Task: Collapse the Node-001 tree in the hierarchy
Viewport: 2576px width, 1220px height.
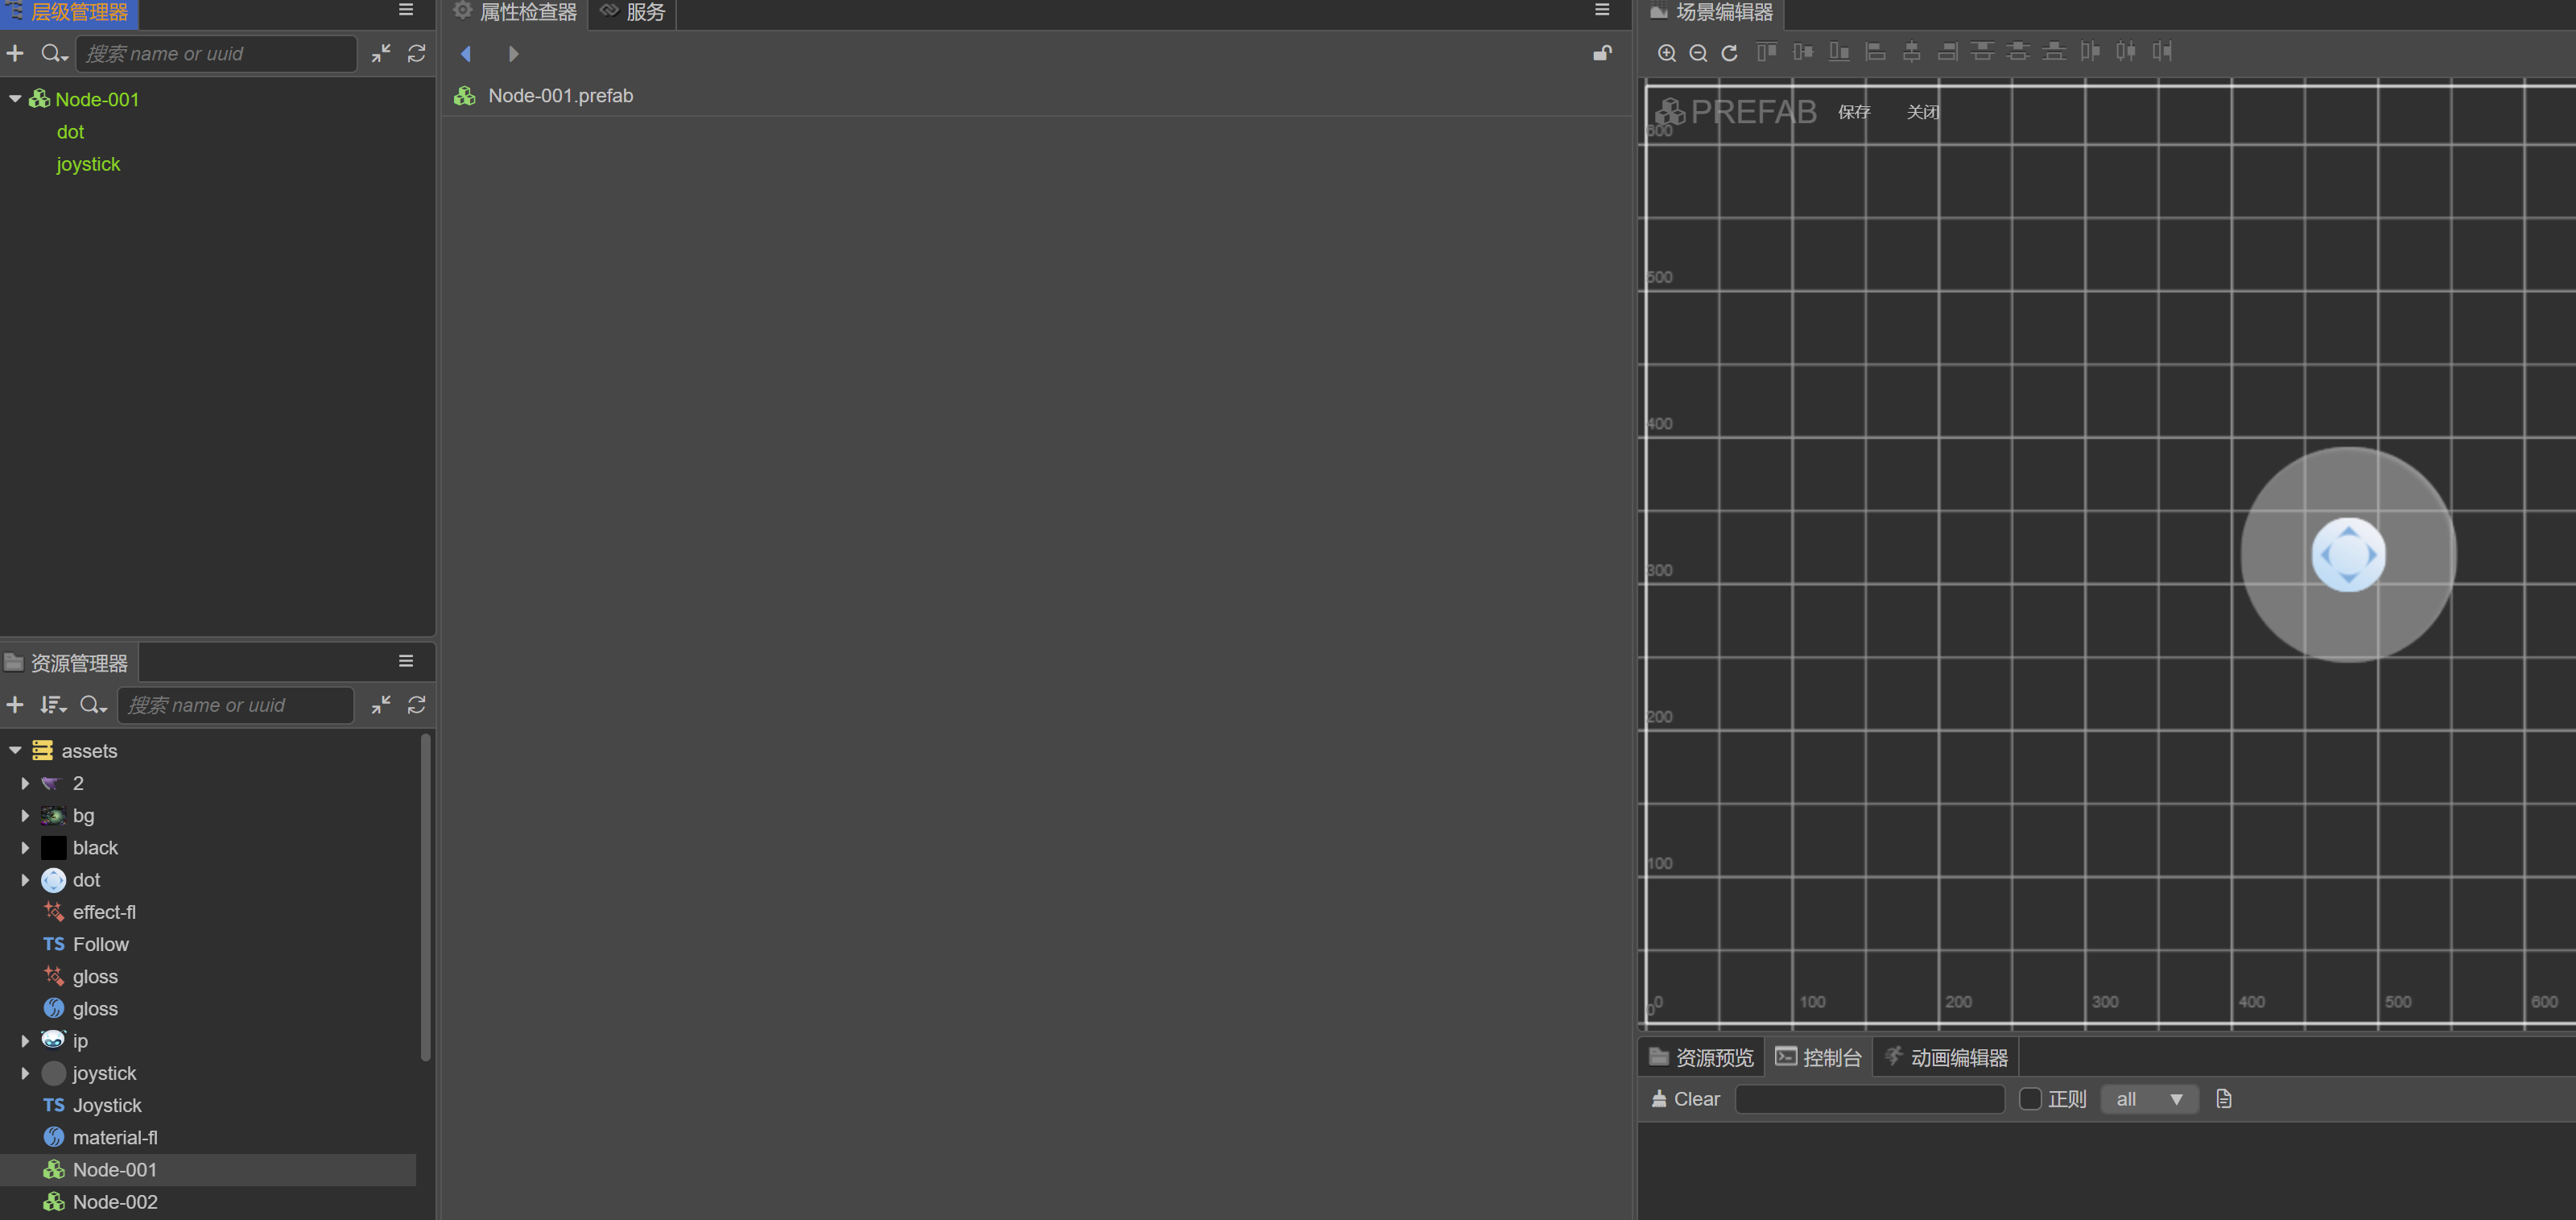Action: (x=15, y=99)
